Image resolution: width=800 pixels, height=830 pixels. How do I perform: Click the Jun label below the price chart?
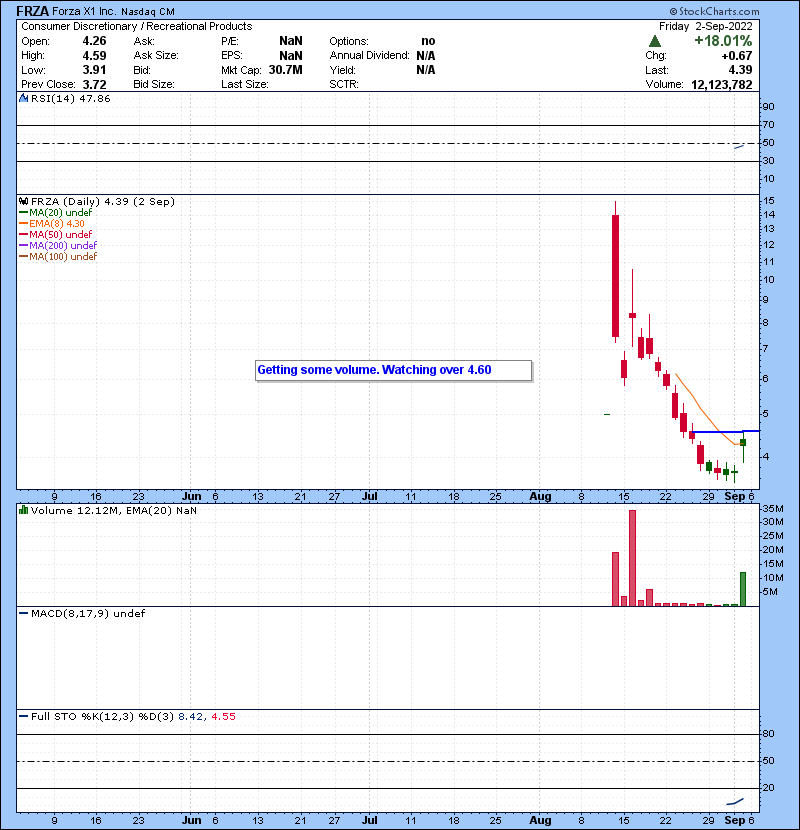pyautogui.click(x=191, y=497)
